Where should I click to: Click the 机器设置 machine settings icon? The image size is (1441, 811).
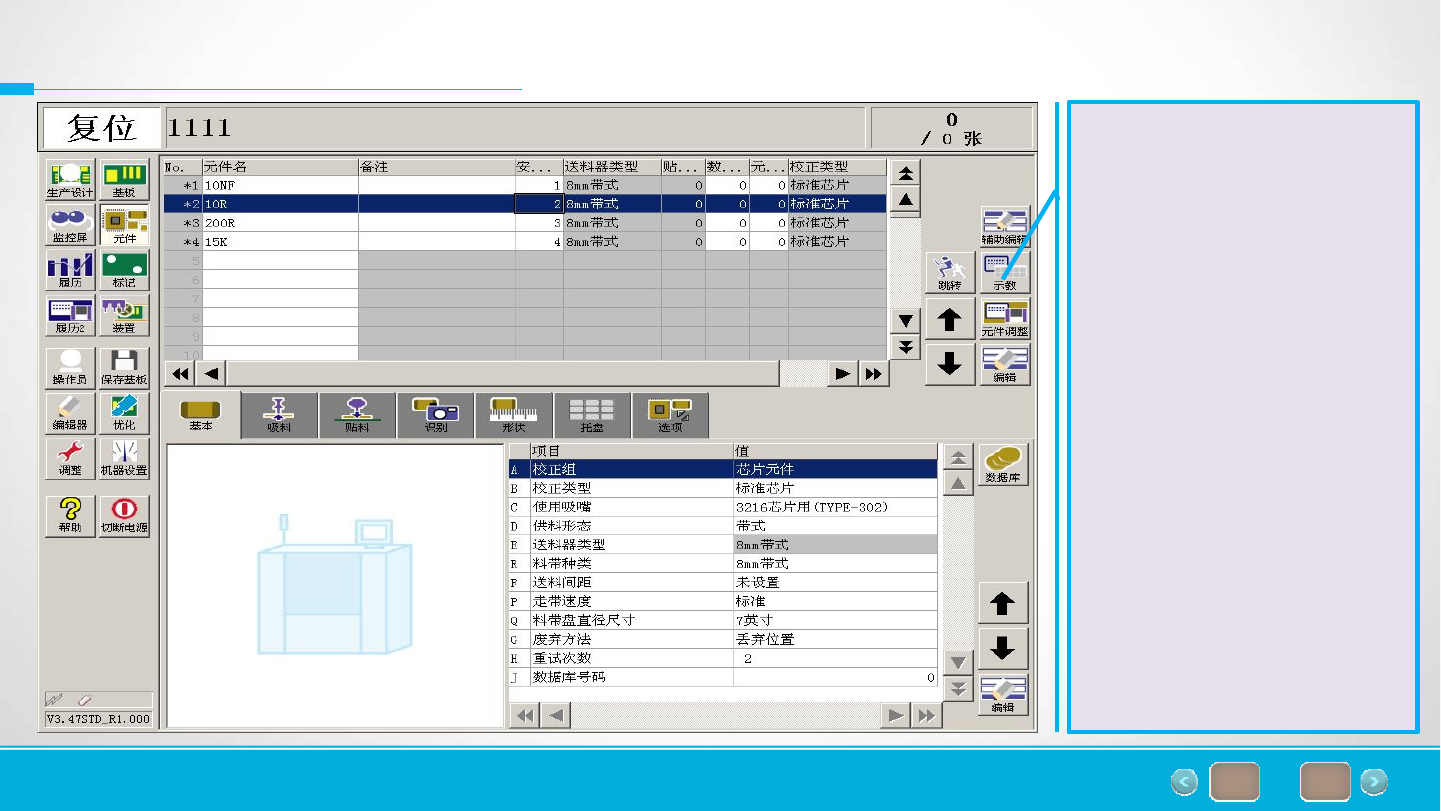tap(125, 458)
